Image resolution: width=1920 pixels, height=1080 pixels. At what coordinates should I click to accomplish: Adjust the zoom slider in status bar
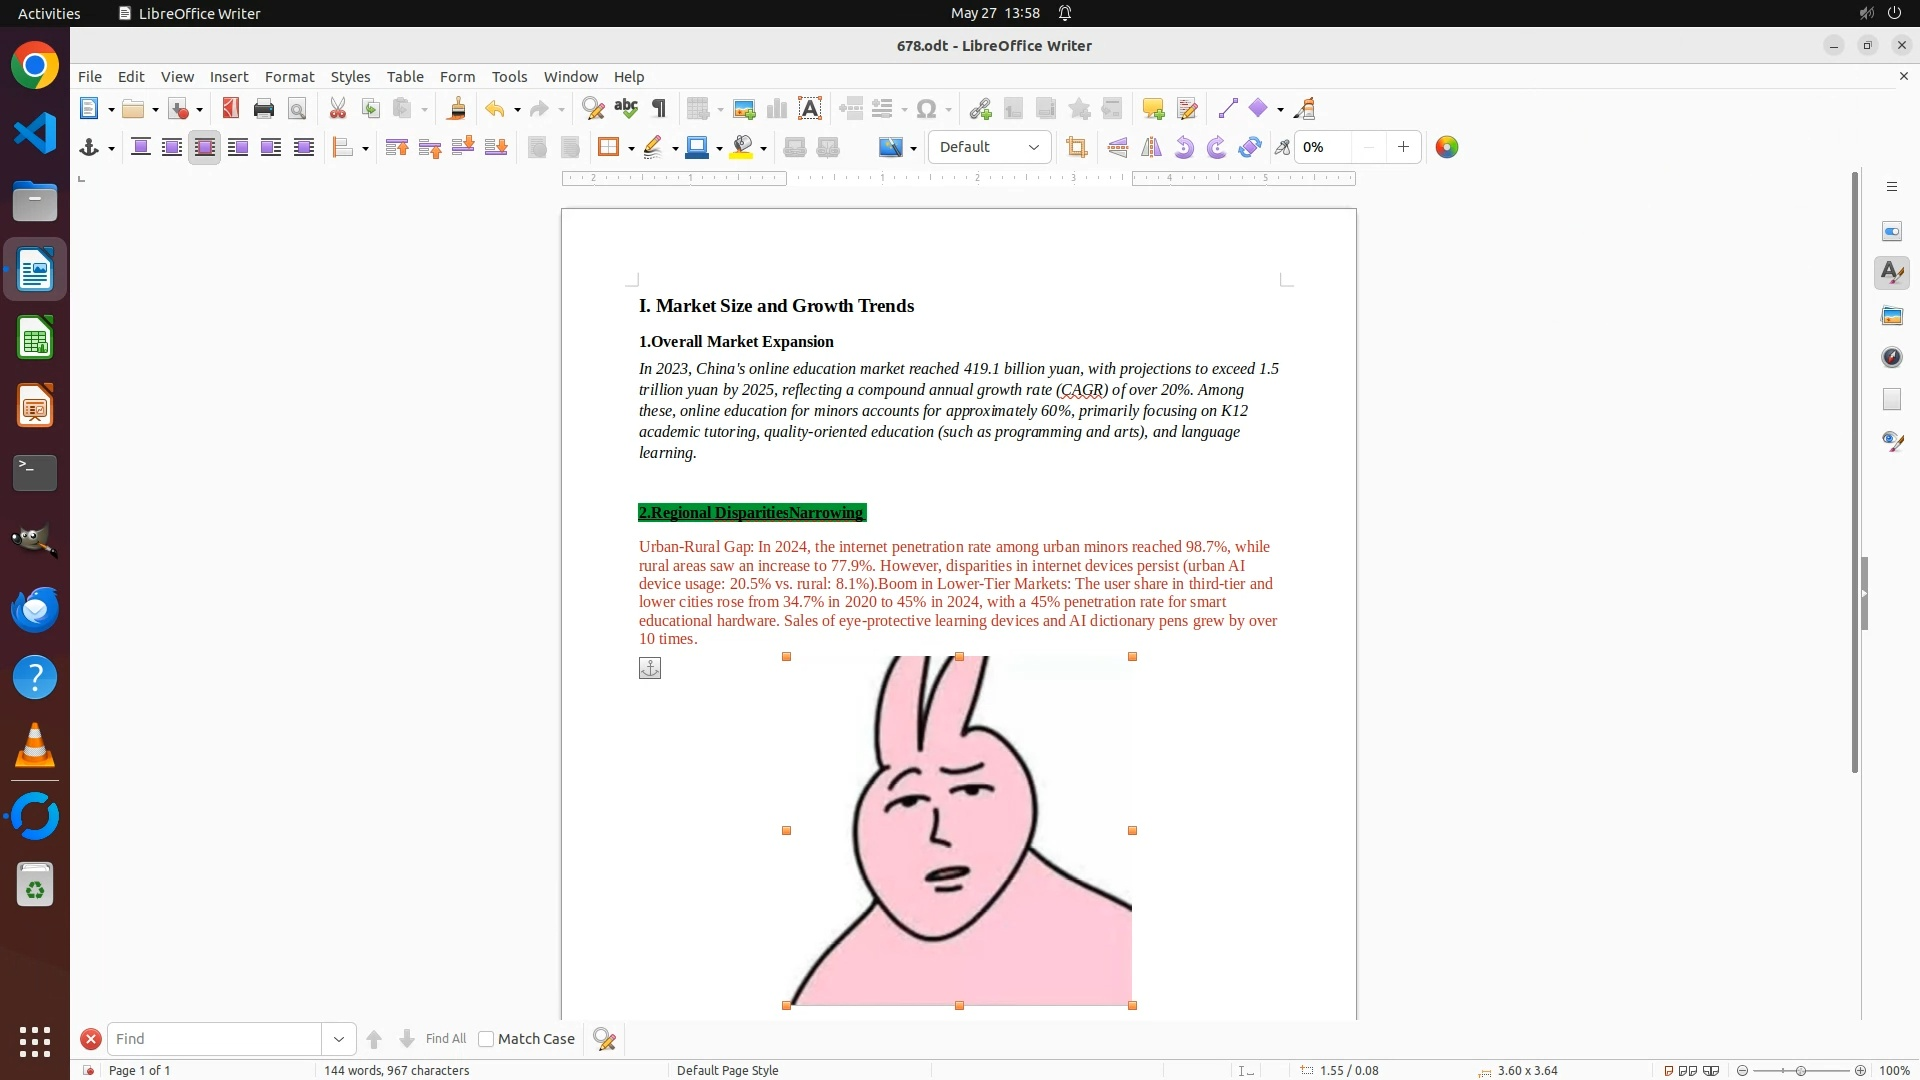point(1800,1070)
